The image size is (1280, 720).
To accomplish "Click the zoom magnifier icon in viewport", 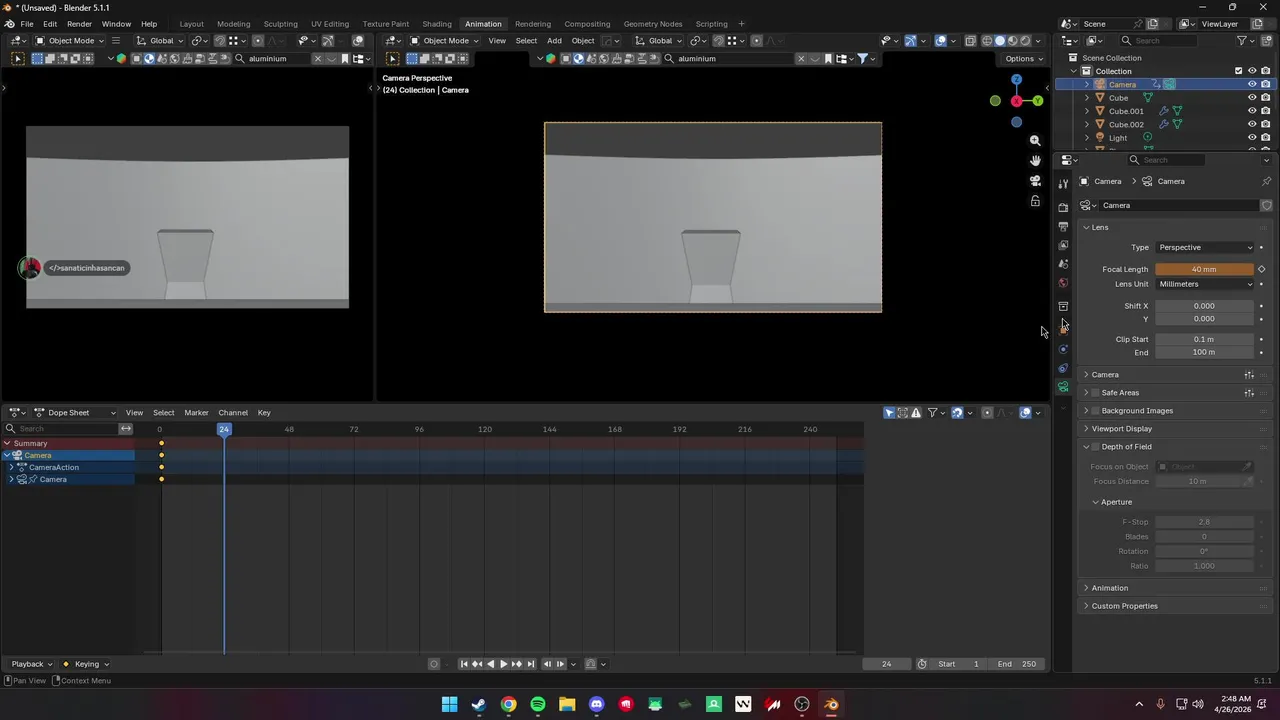I will [x=1035, y=141].
